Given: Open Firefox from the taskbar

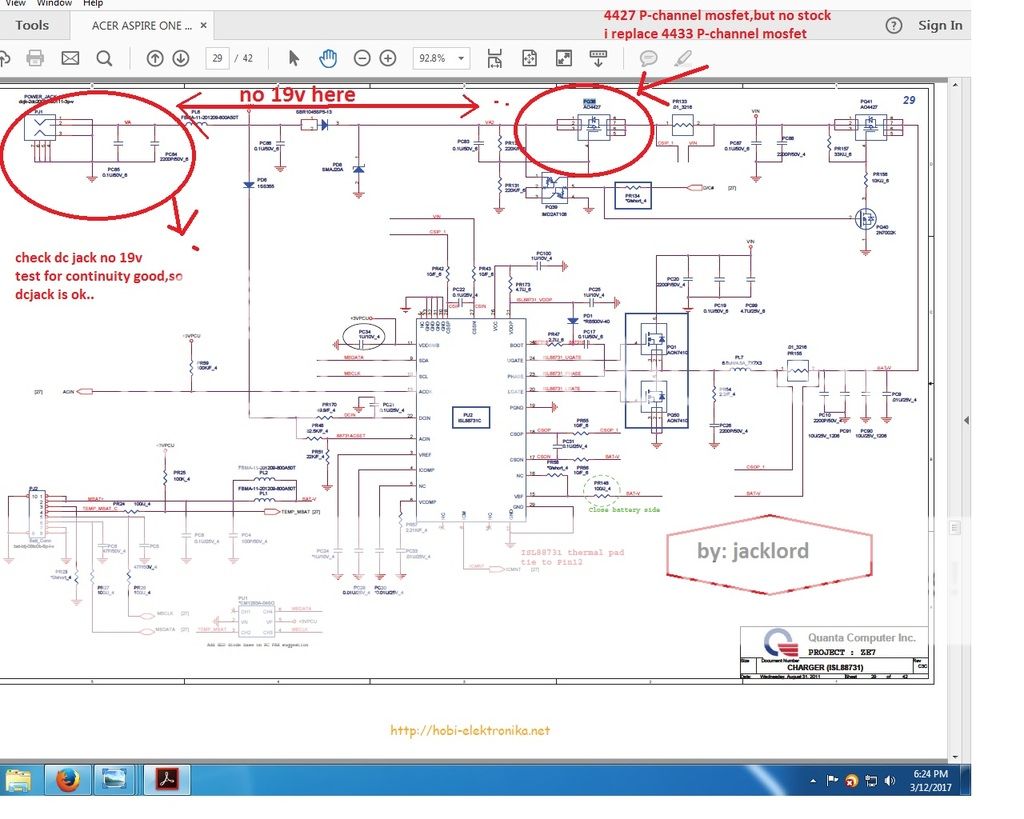Looking at the screenshot, I should tap(68, 780).
